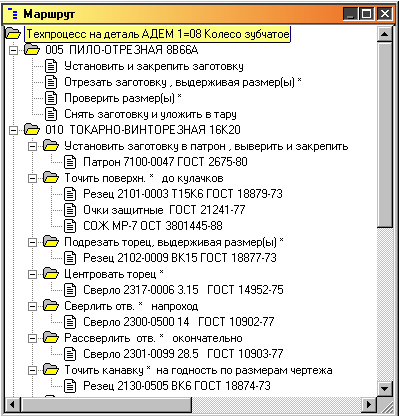This screenshot has width=399, height=416.
Task: Collapse Установить заготовку в патрон node
Action: (32, 146)
